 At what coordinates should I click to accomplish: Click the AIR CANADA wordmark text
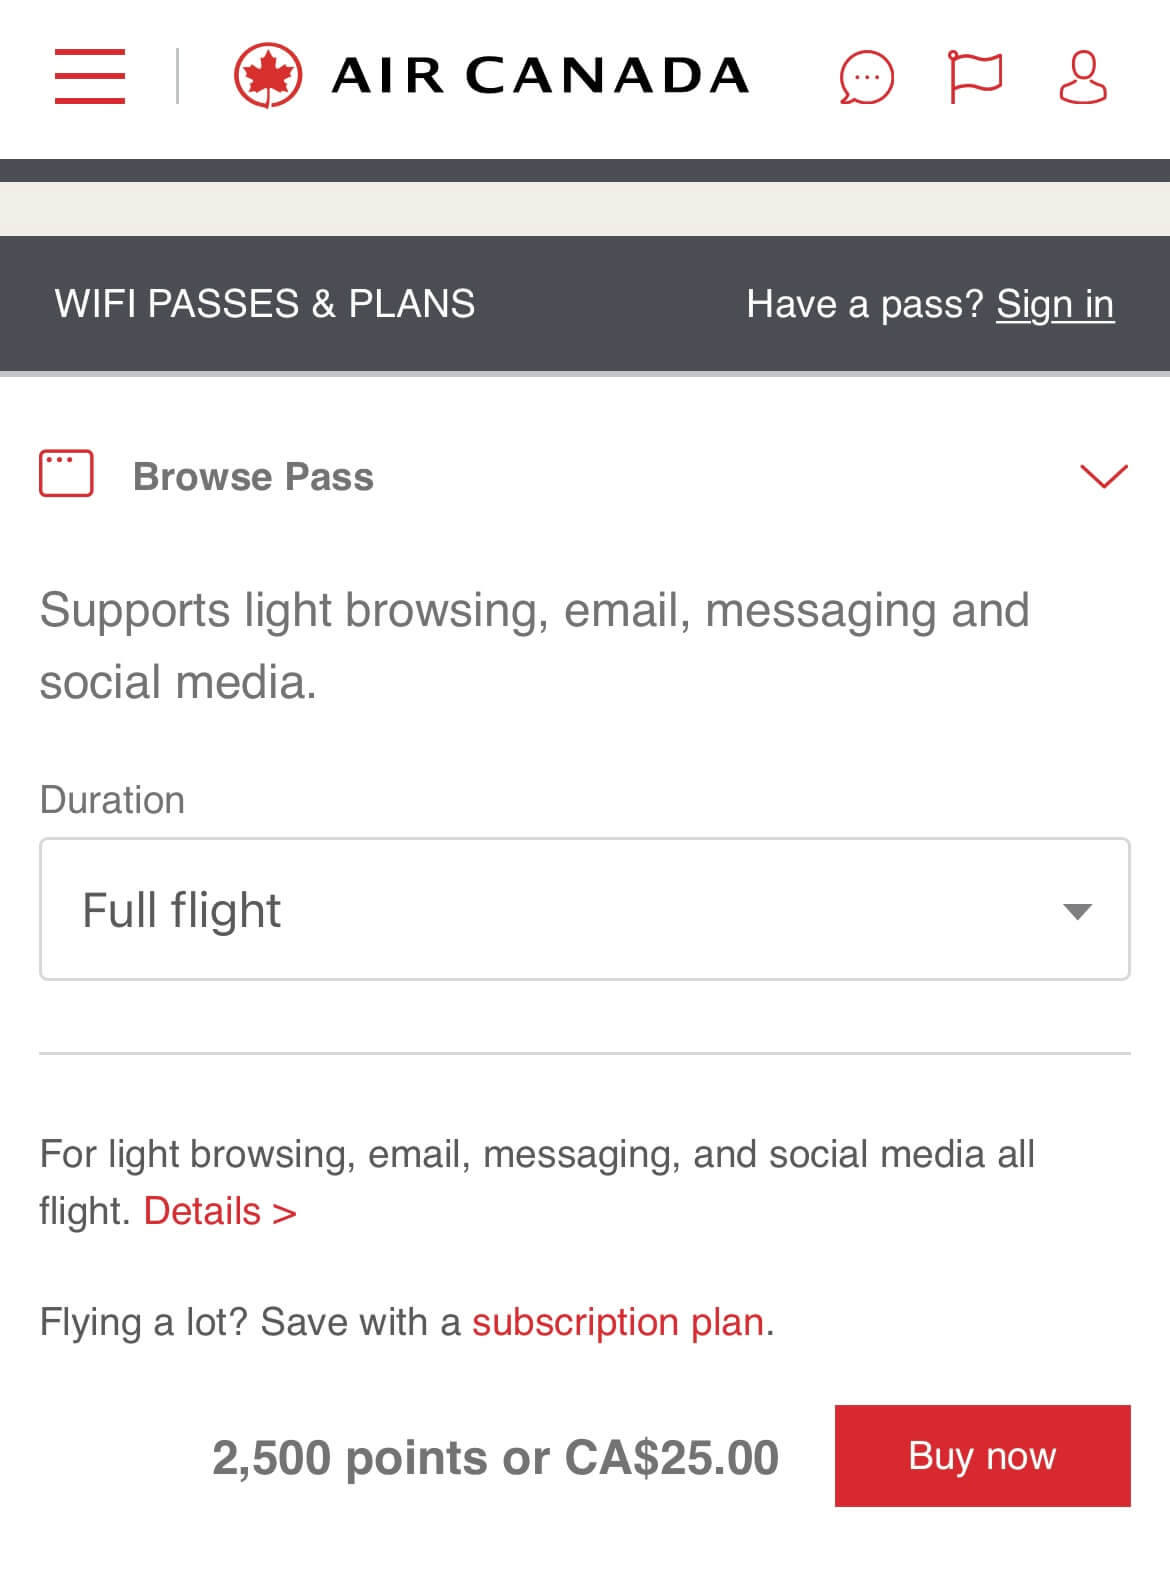coord(540,76)
